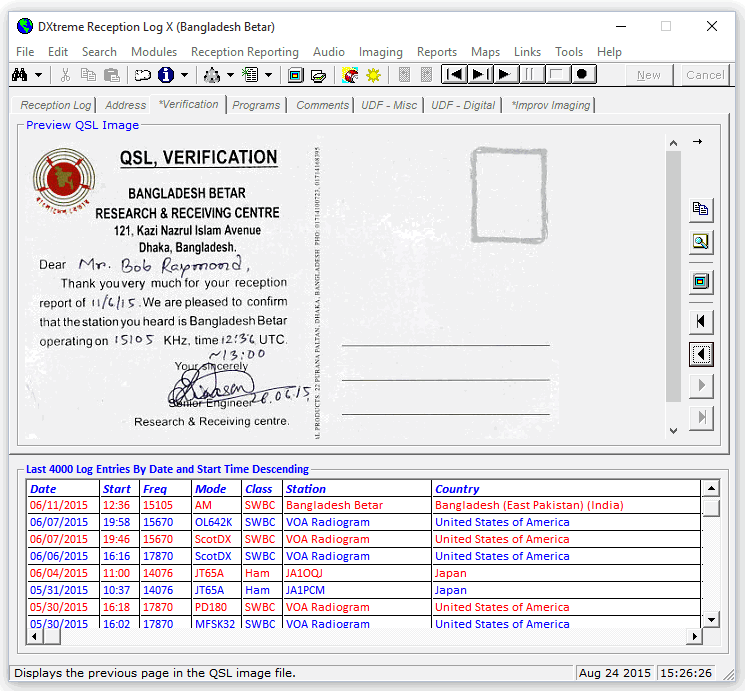
Task: Switch to the Address tab
Action: click(x=125, y=105)
